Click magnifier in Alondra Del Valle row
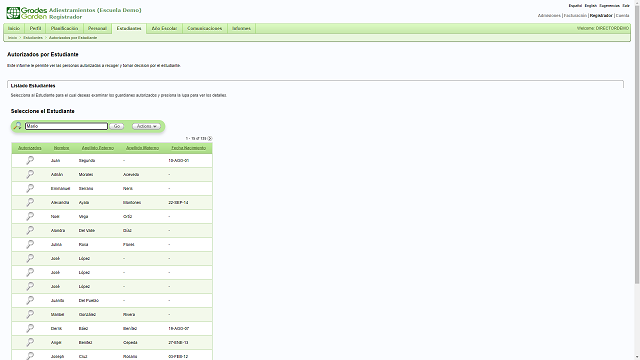Image resolution: width=640 pixels, height=360 pixels. [30, 230]
